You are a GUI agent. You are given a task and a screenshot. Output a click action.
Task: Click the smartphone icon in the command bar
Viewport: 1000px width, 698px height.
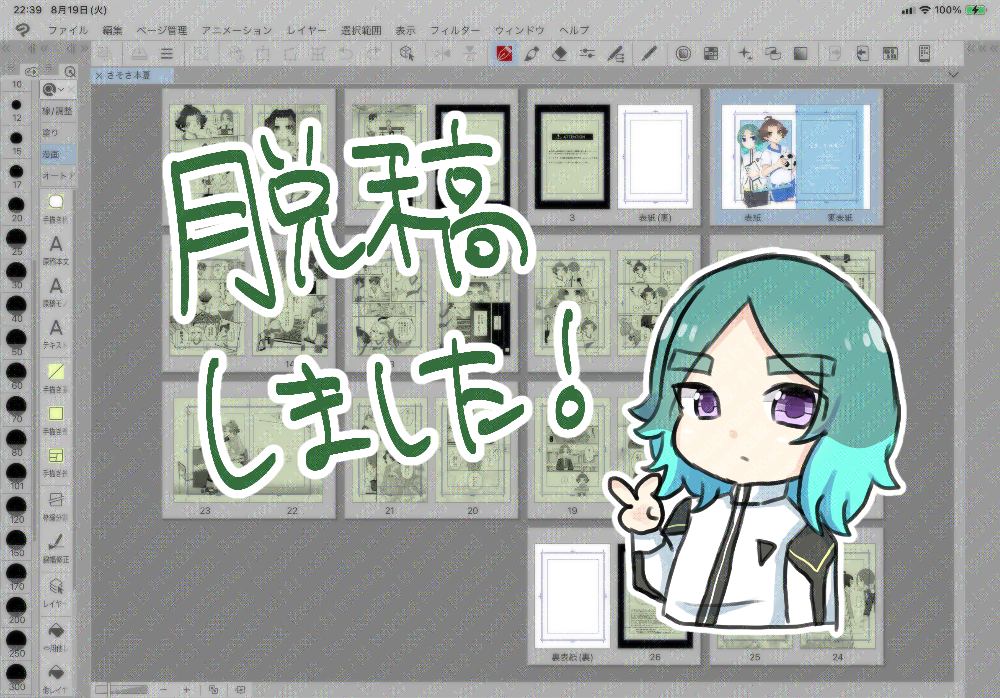924,53
